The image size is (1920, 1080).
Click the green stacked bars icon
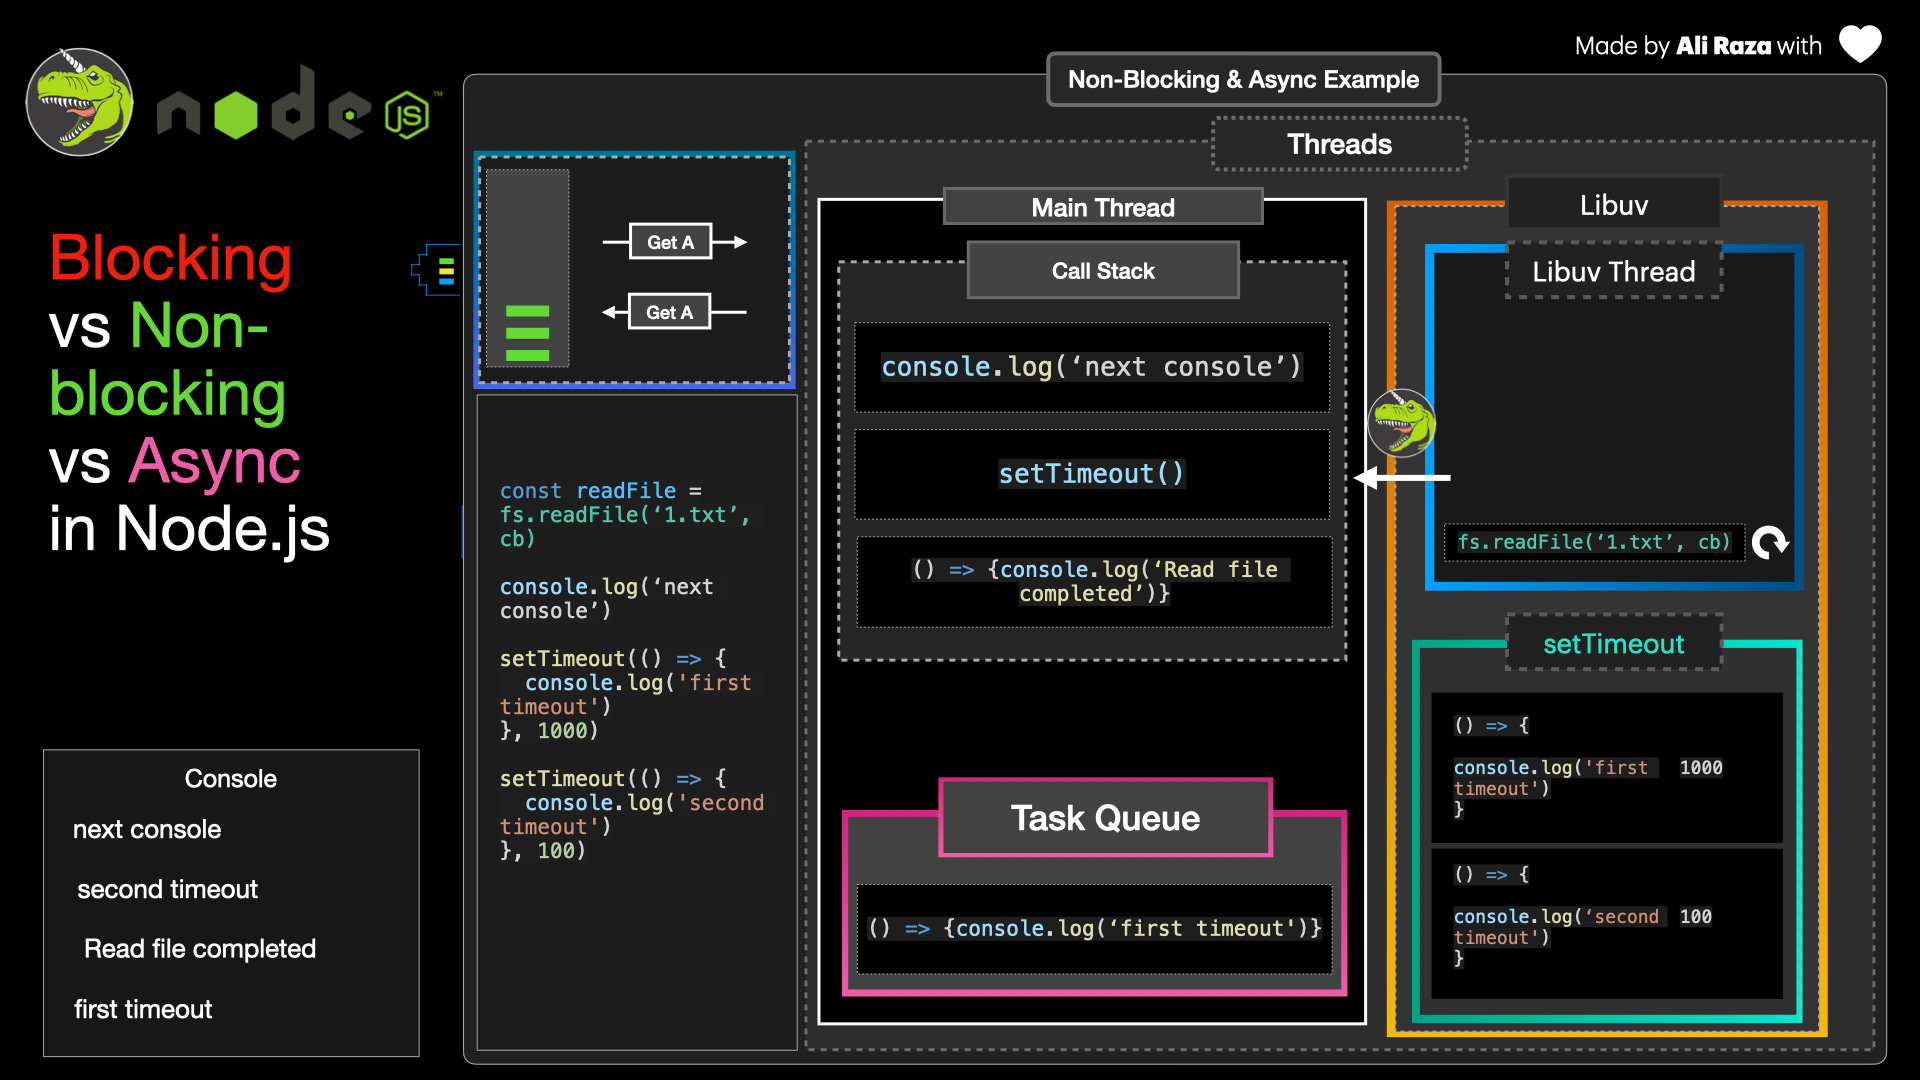coord(527,333)
